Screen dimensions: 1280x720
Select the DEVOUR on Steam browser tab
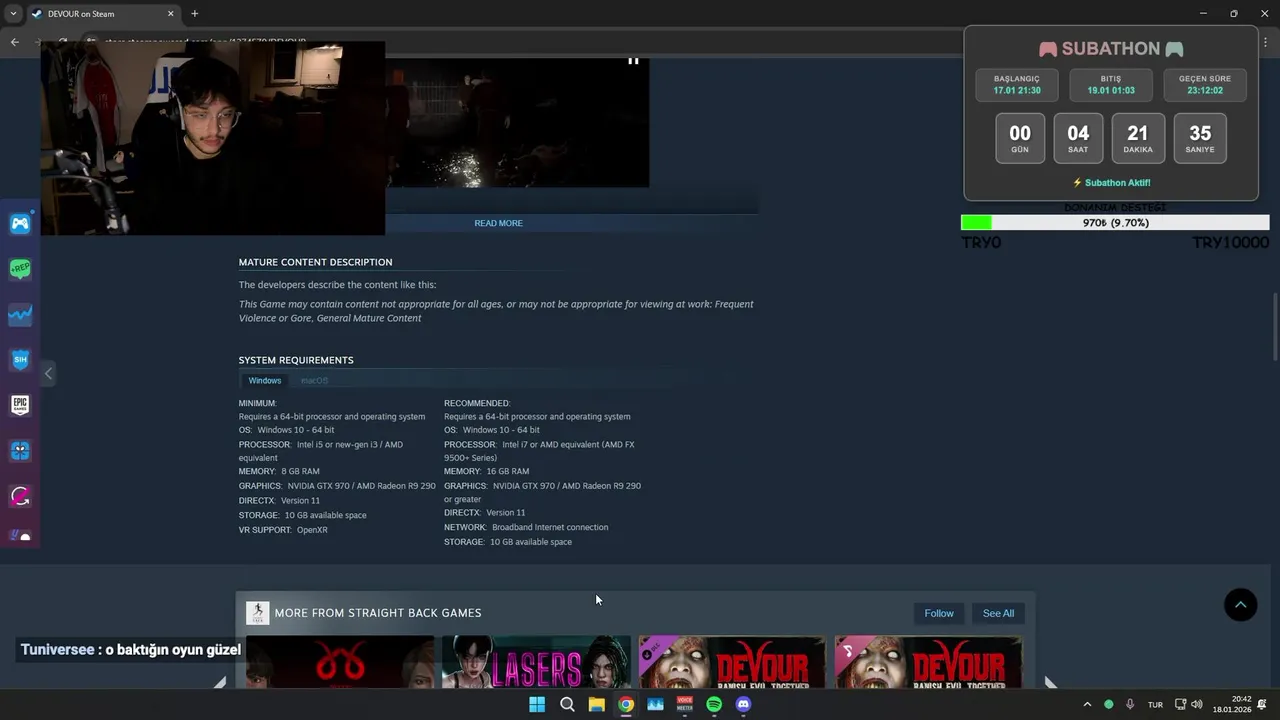coord(100,14)
